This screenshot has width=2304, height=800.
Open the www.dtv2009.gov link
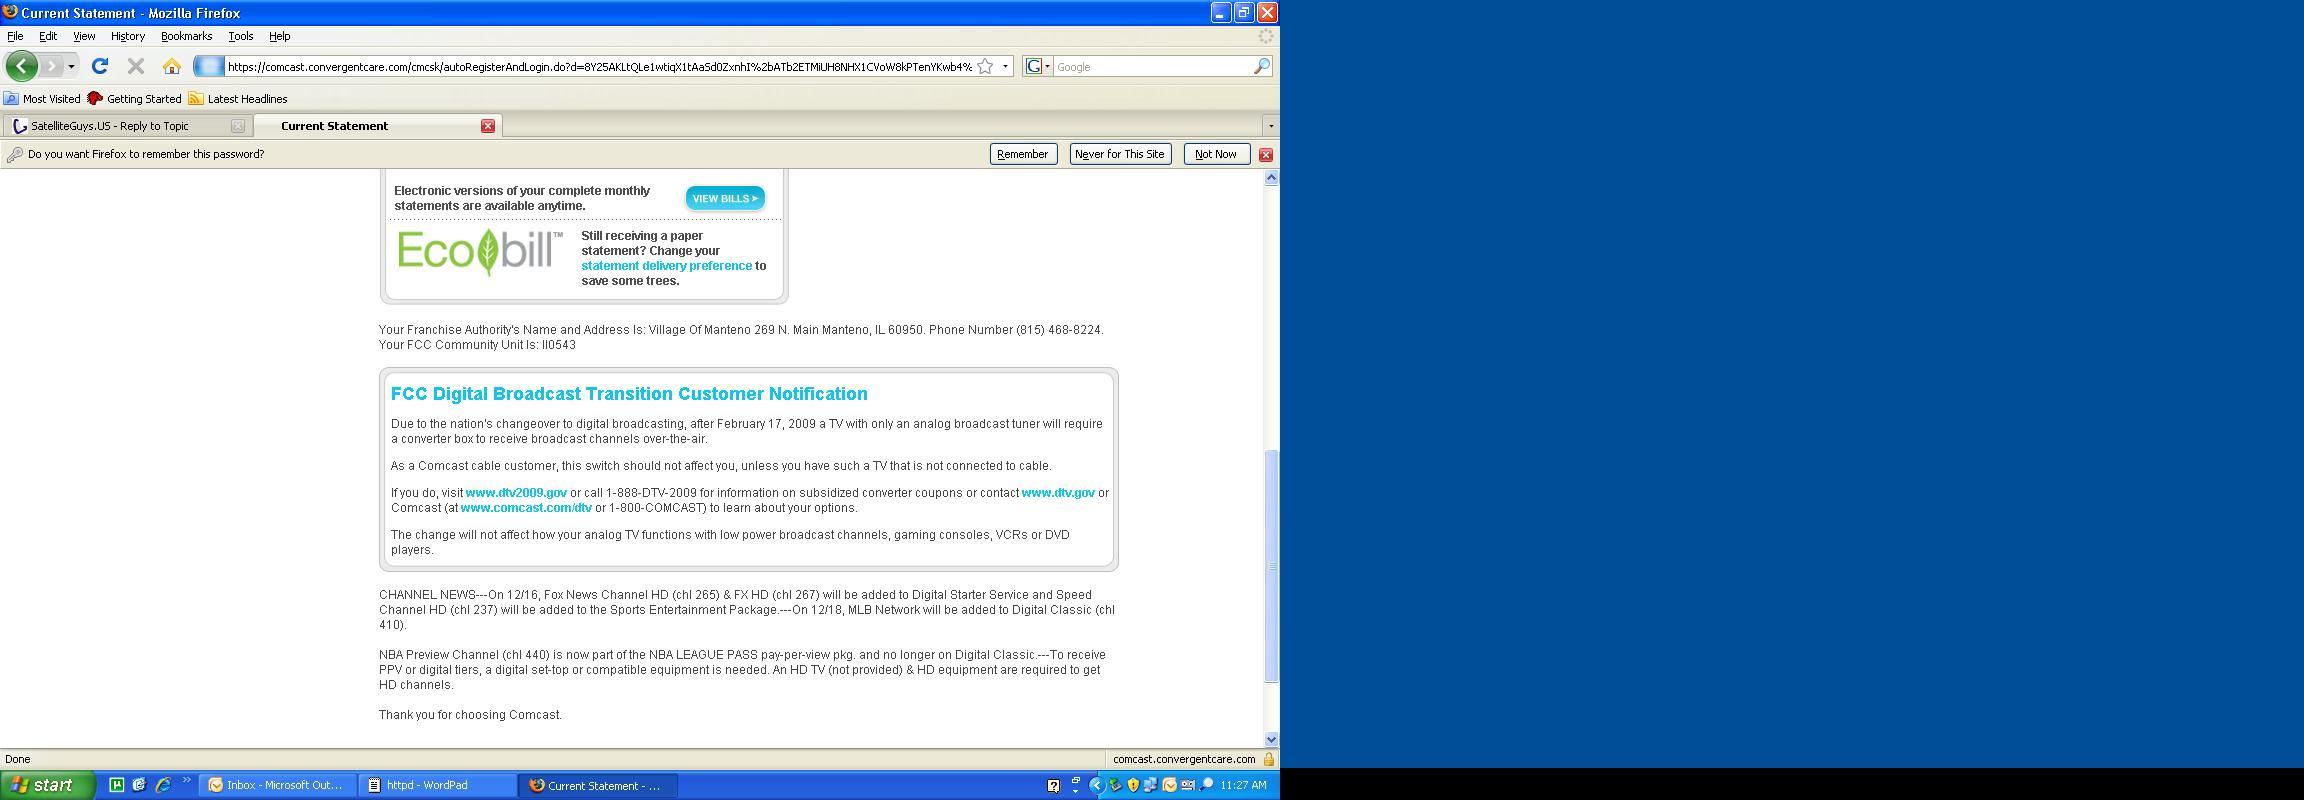(x=516, y=493)
